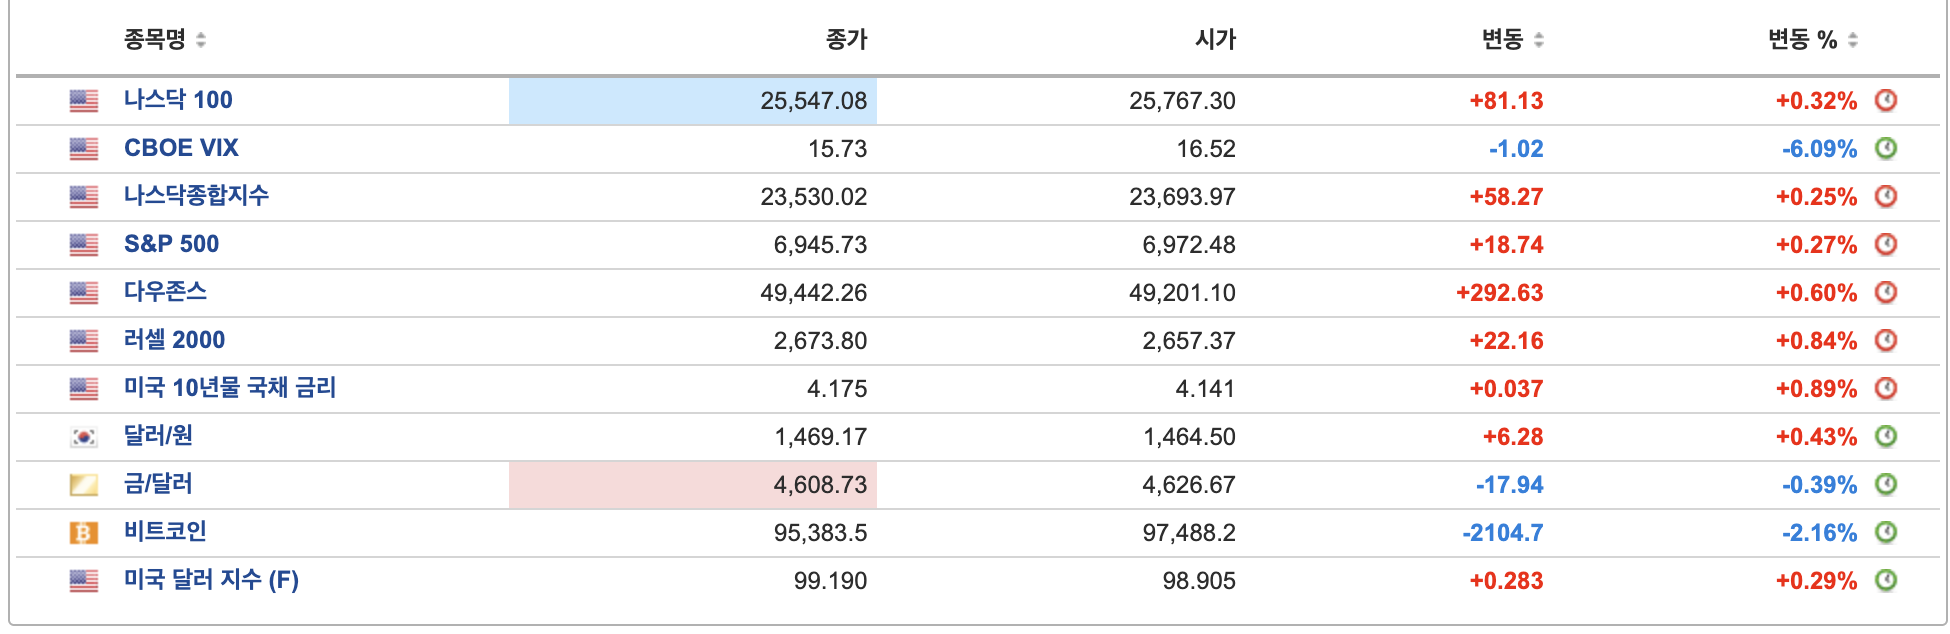Click the US flag icon beside 다우존스
1950x634 pixels.
click(84, 293)
